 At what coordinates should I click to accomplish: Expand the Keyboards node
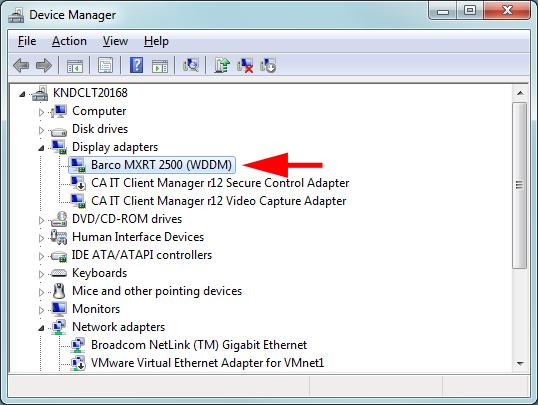coord(41,274)
